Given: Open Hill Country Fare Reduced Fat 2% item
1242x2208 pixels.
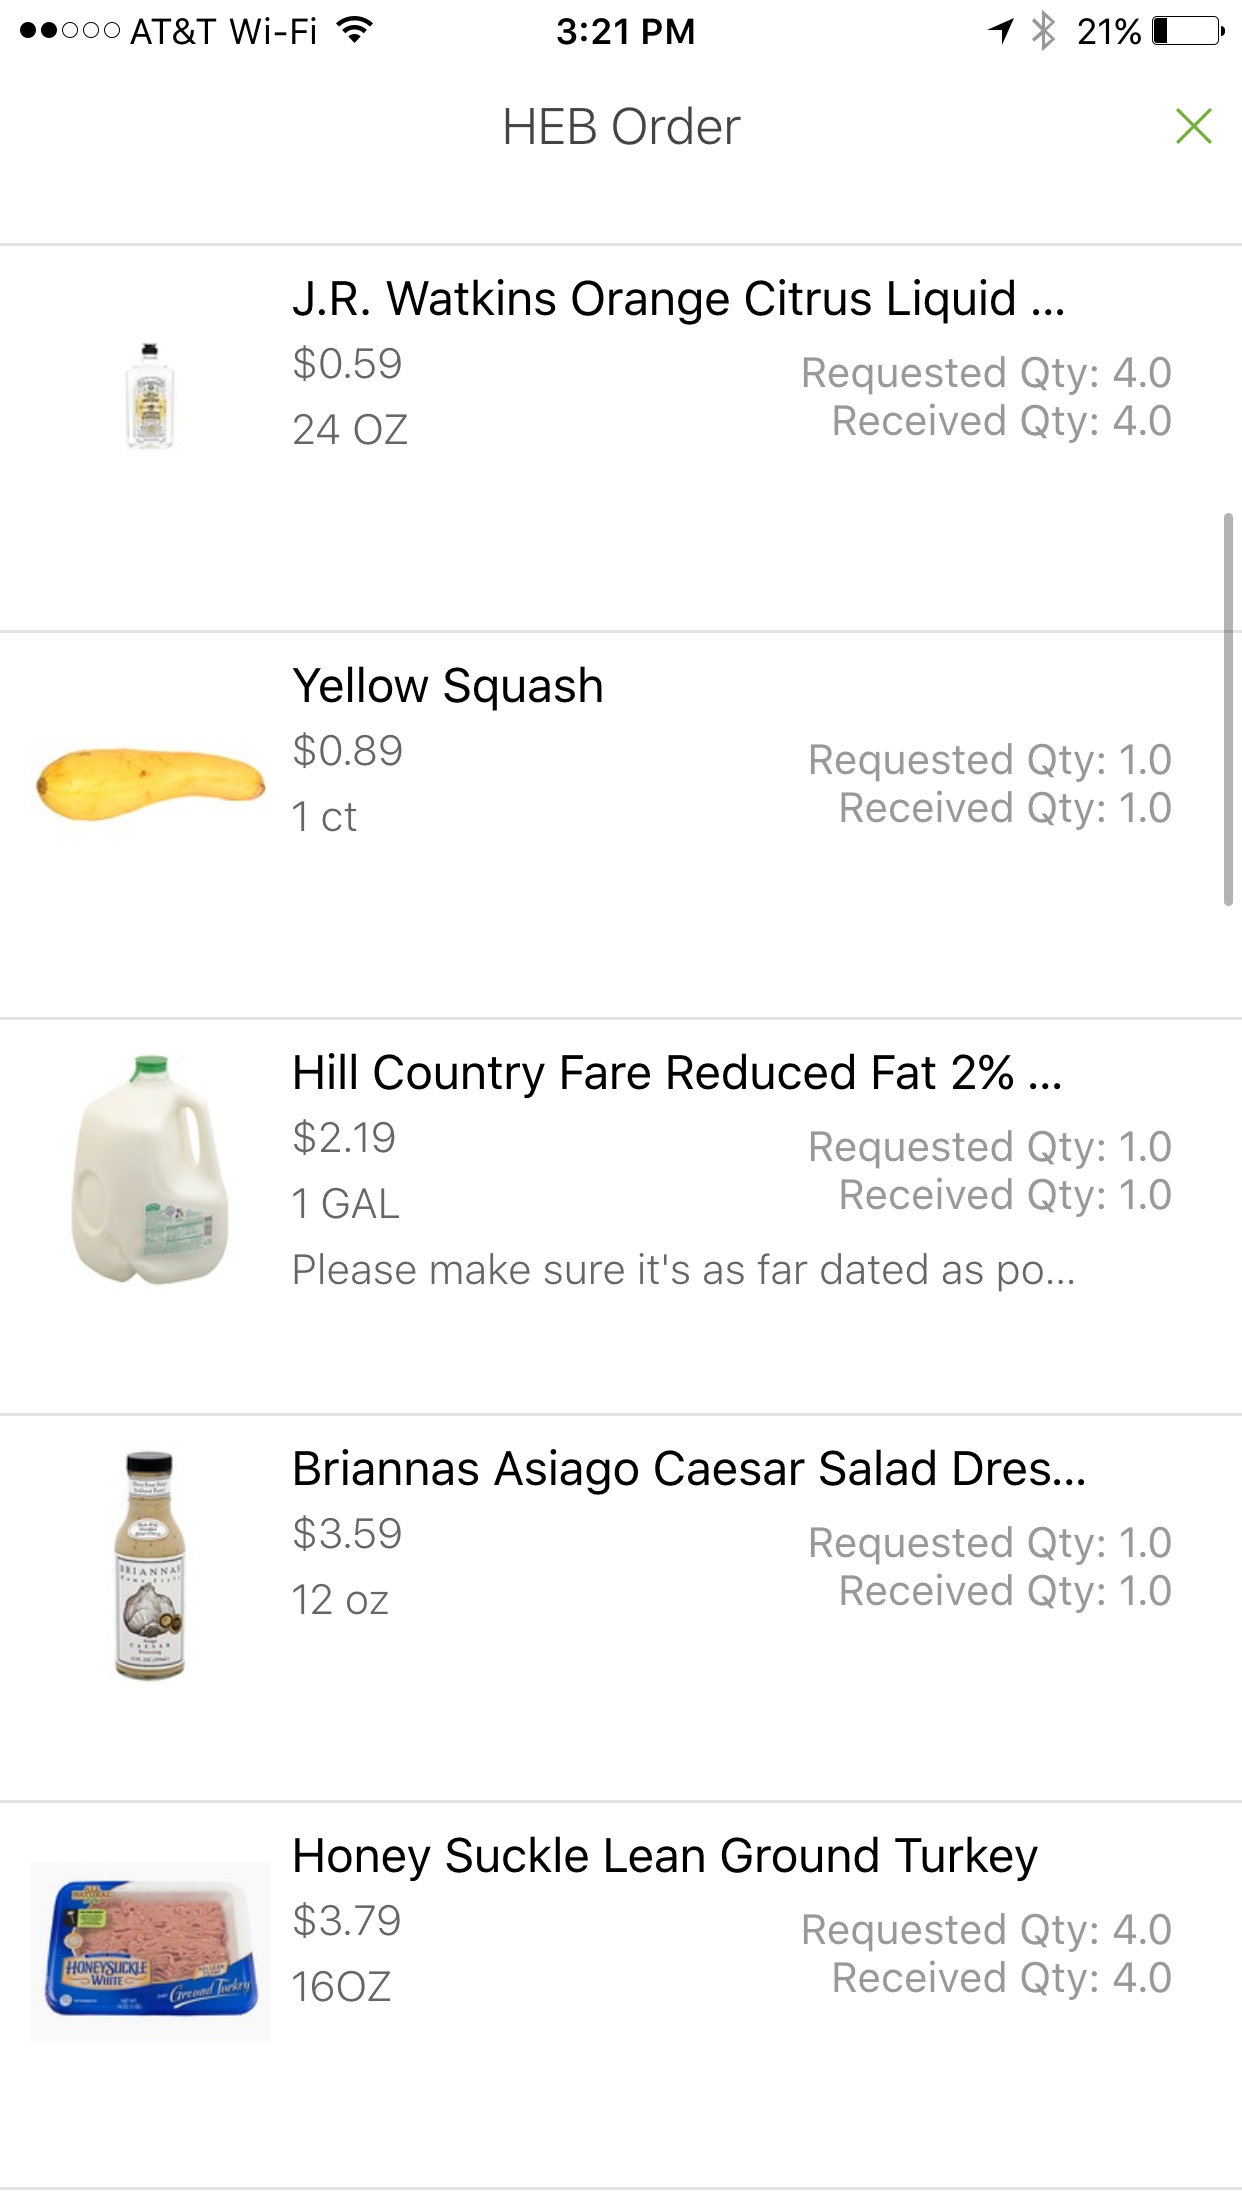Looking at the screenshot, I should click(677, 1073).
